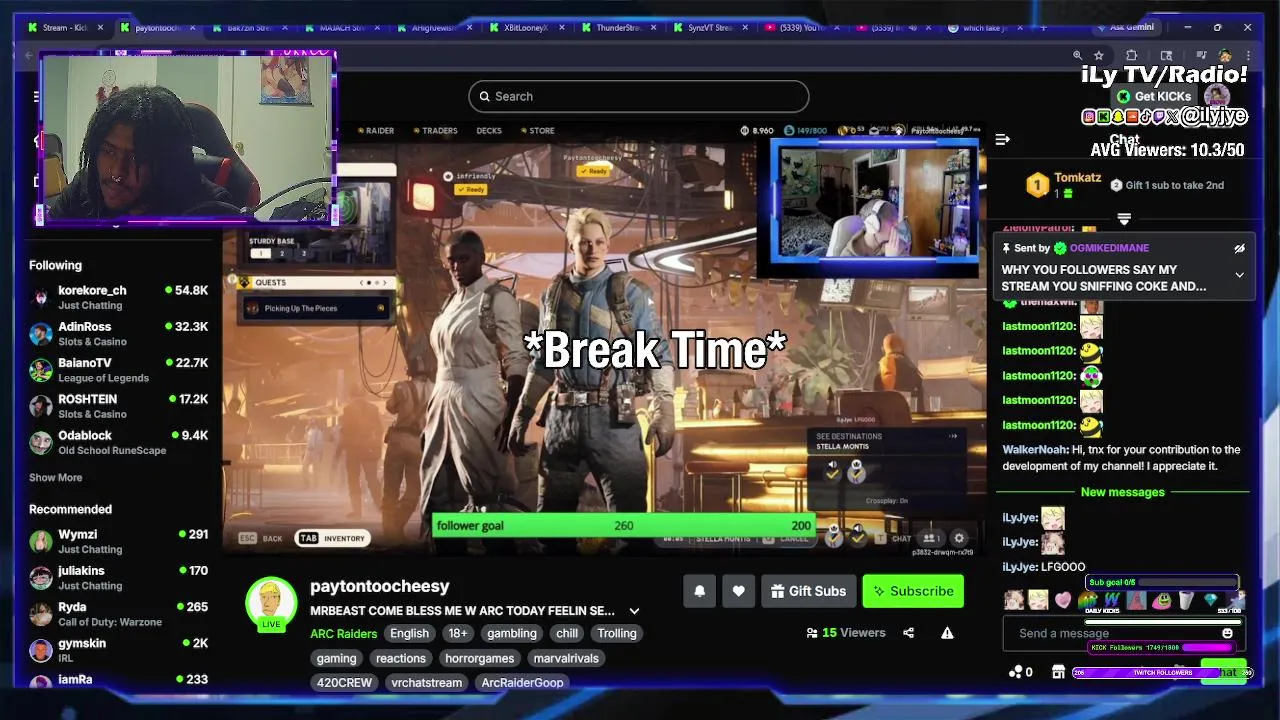Click the green follower goal bar

[624, 526]
